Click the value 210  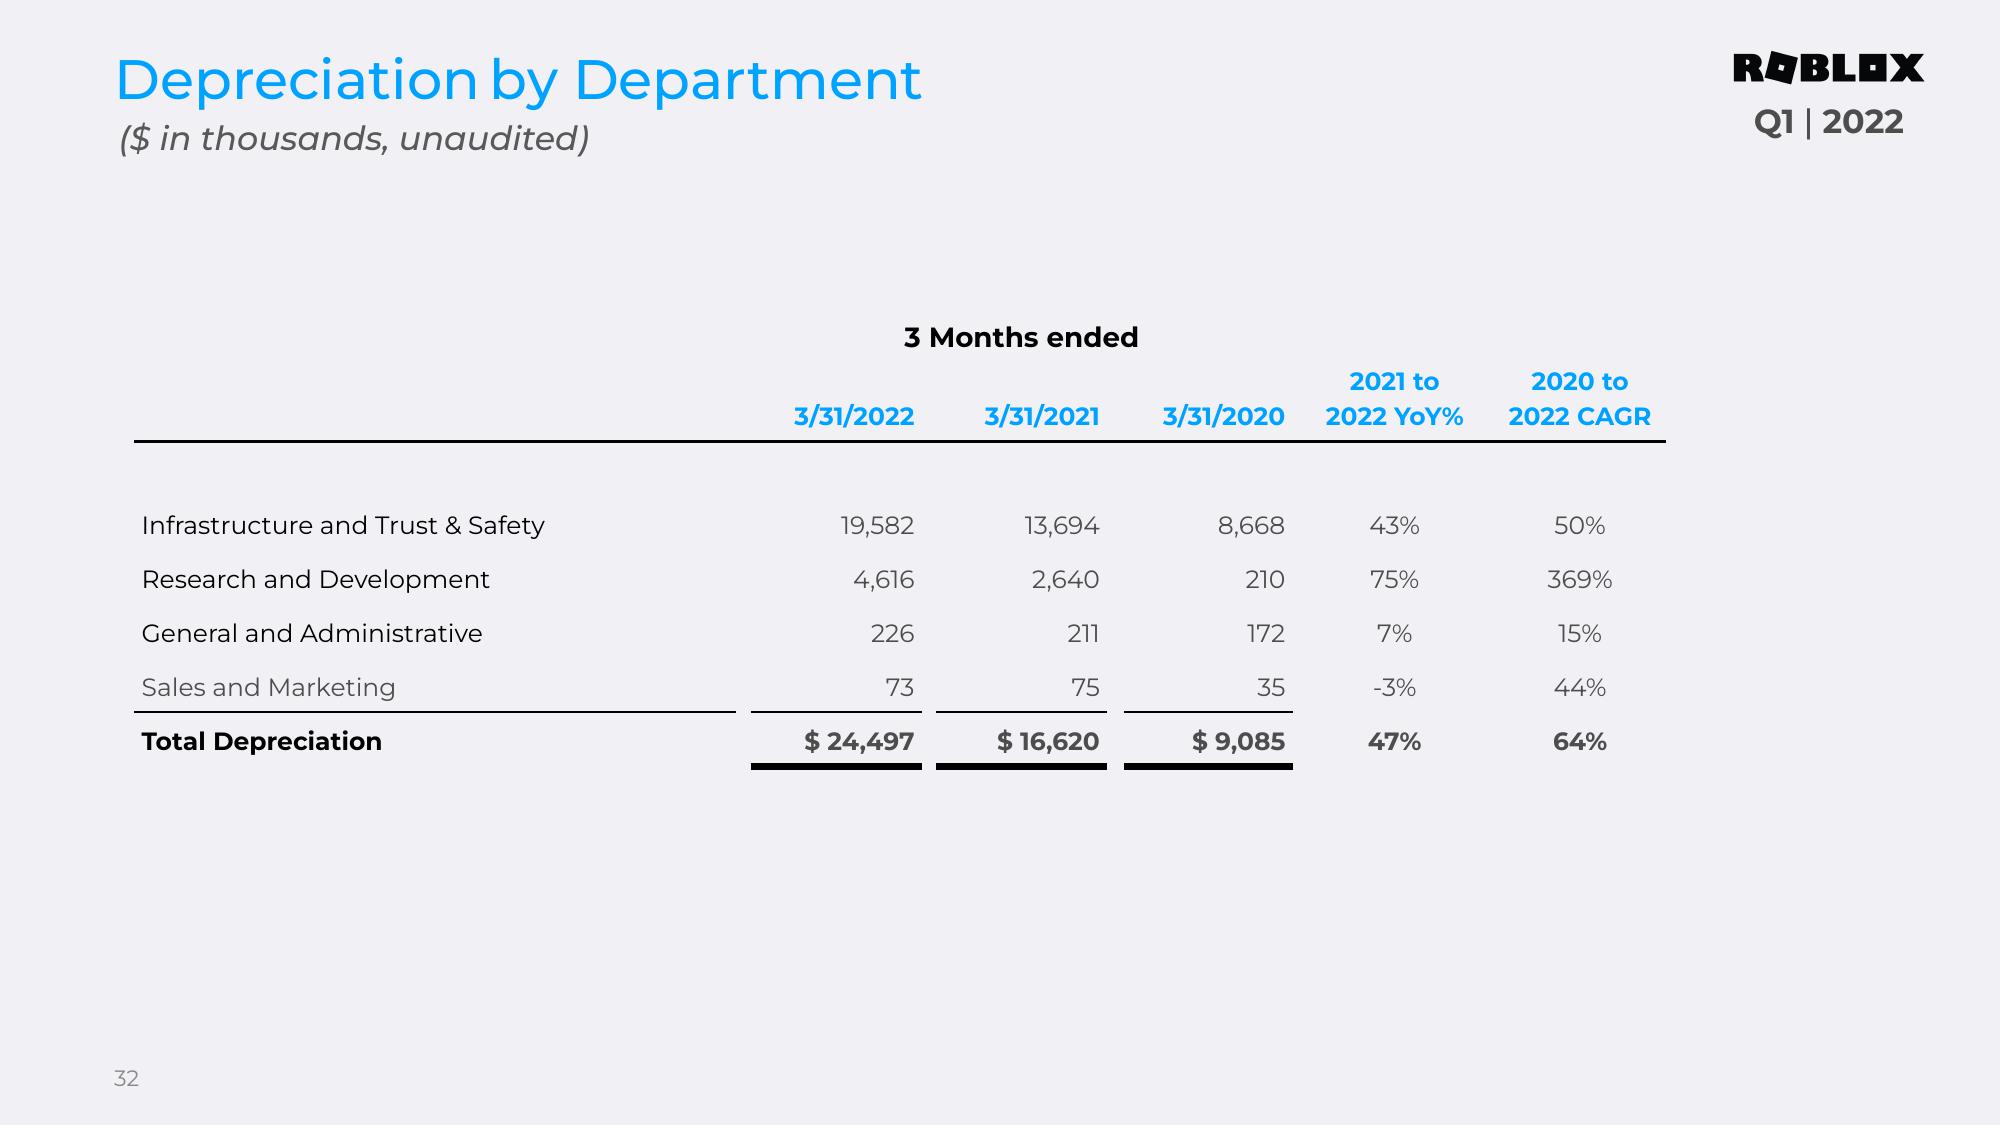click(1265, 580)
